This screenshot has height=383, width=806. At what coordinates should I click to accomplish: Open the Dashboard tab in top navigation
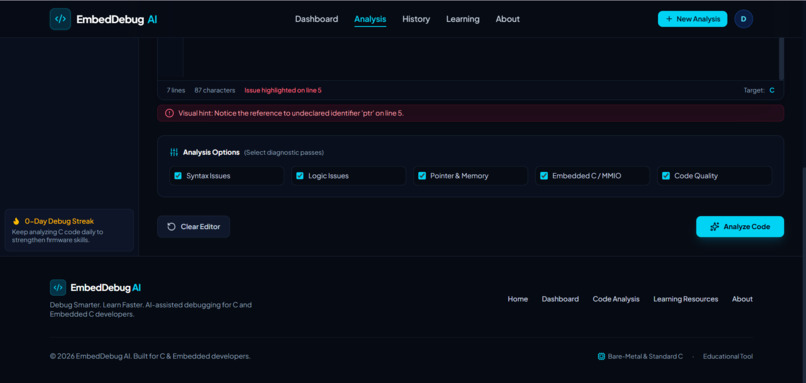pos(317,19)
